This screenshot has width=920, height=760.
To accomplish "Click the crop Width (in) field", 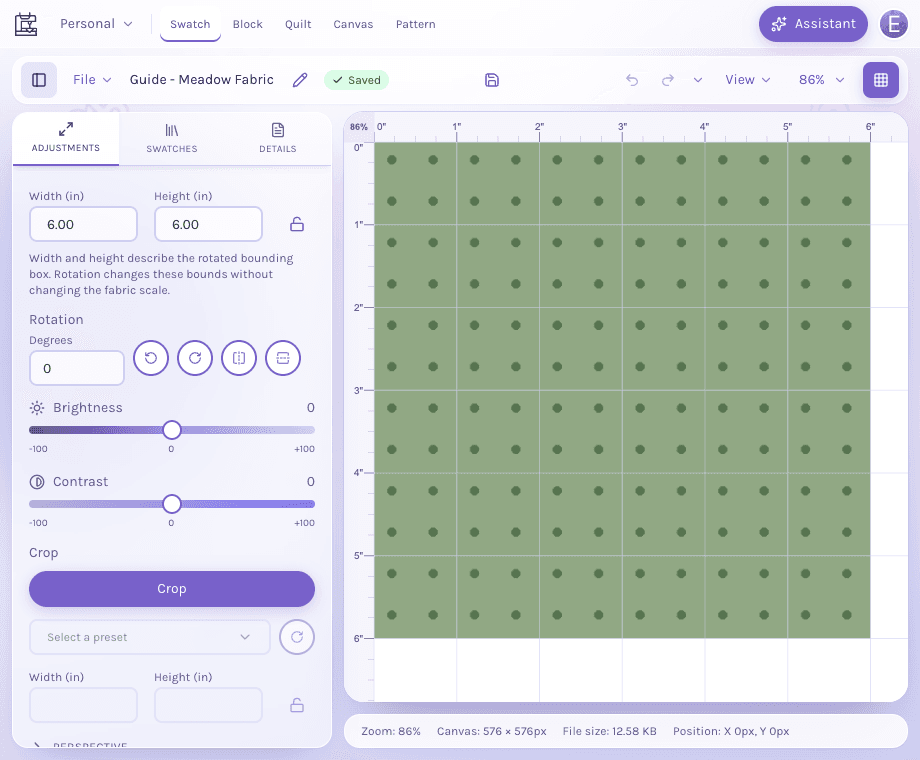I will [x=83, y=705].
